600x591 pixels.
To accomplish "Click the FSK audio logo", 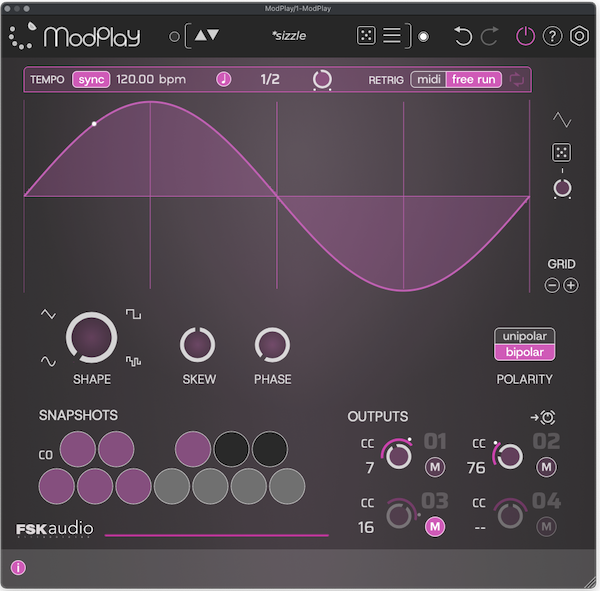I will click(x=54, y=529).
